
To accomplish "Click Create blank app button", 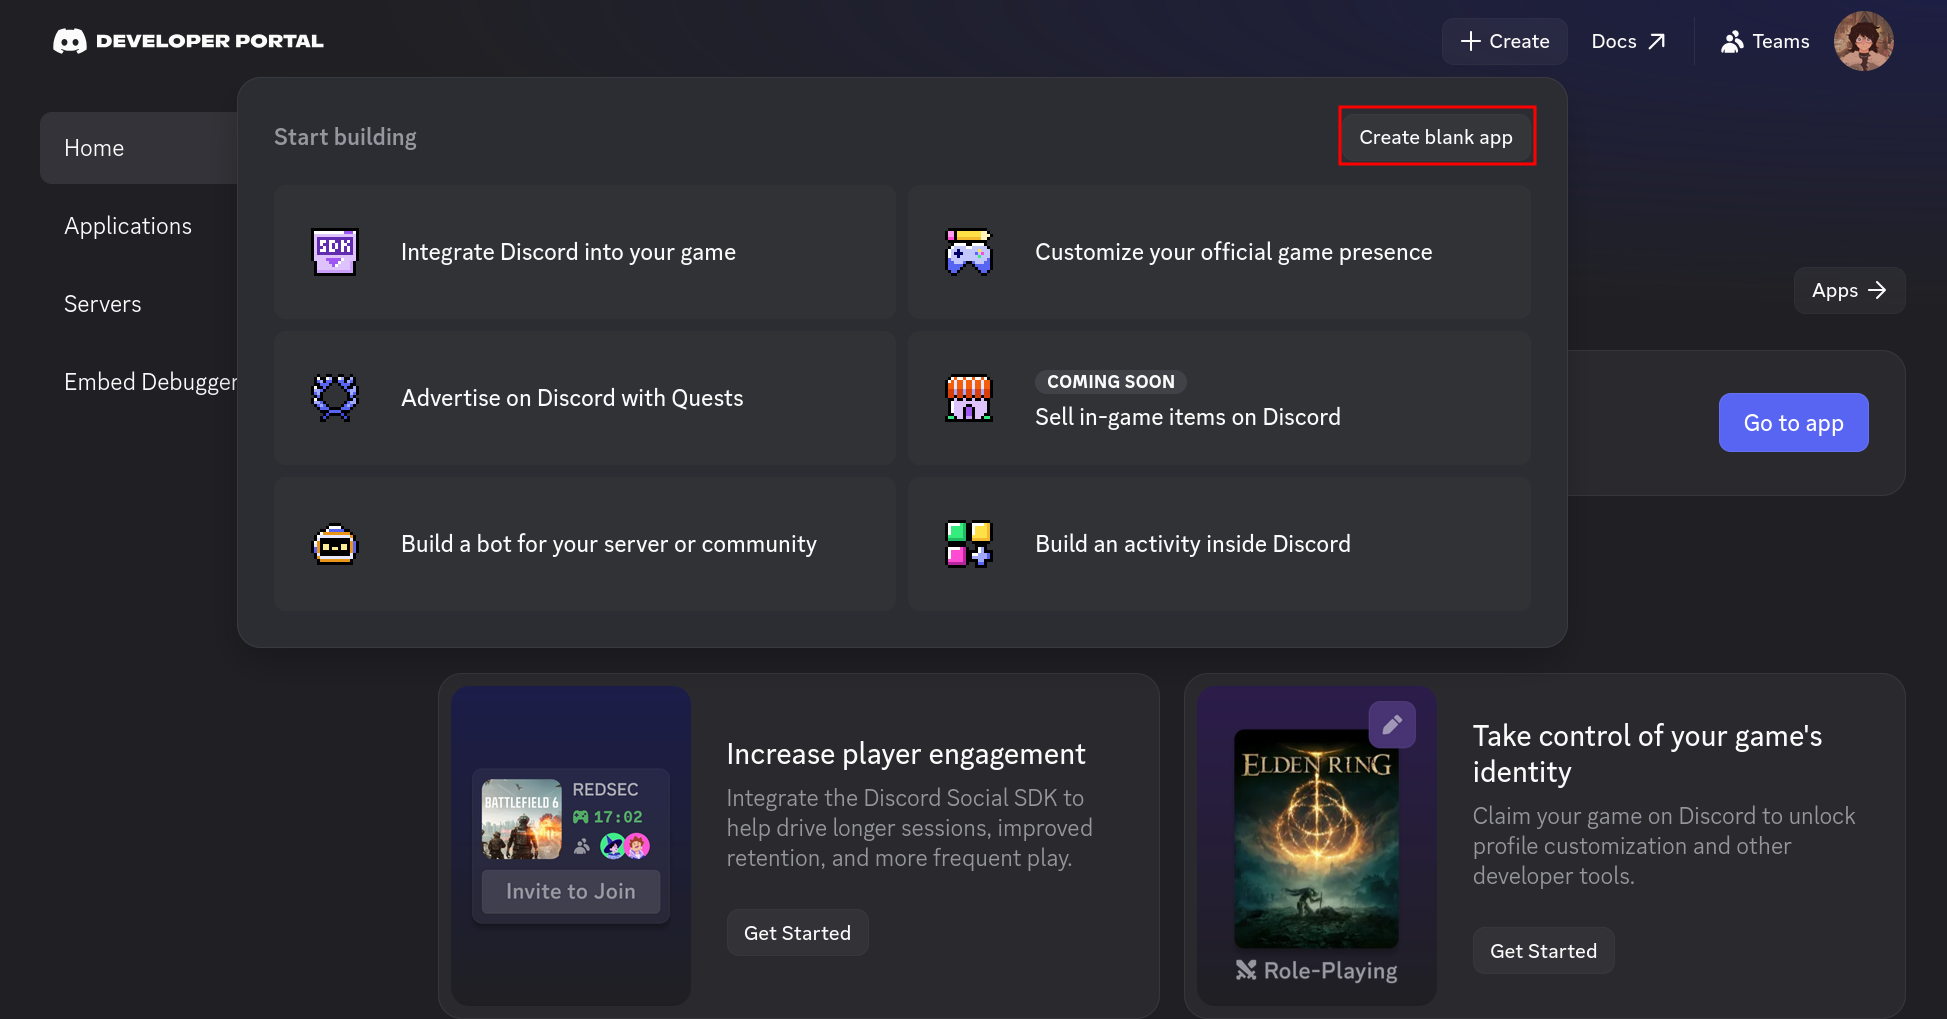I will (1436, 137).
